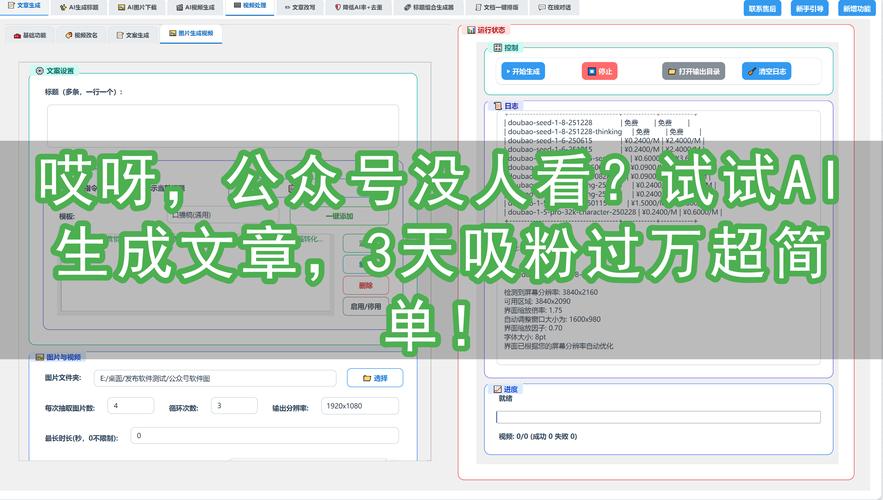Click the 开始生成 play button
The image size is (883, 500).
click(522, 71)
